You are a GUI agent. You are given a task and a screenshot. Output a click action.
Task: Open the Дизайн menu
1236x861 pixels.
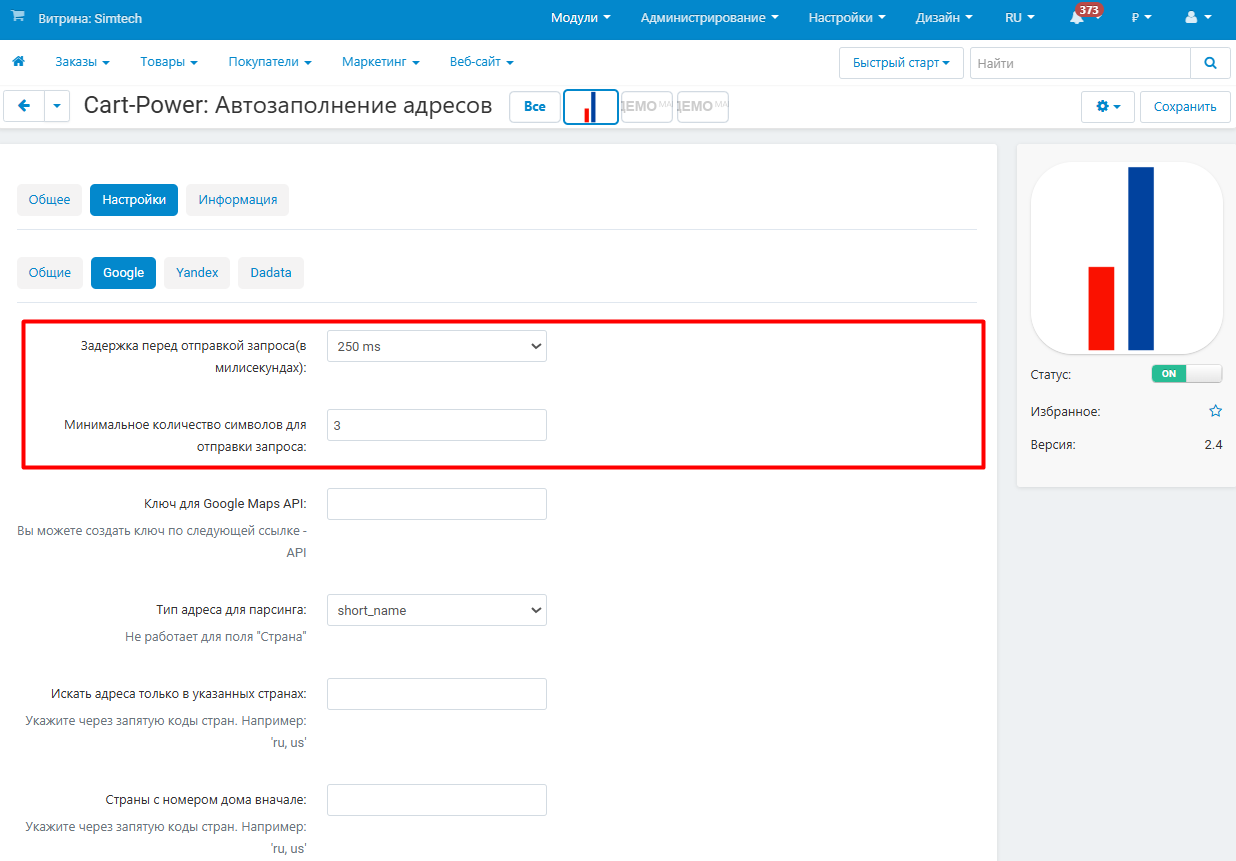coord(944,18)
